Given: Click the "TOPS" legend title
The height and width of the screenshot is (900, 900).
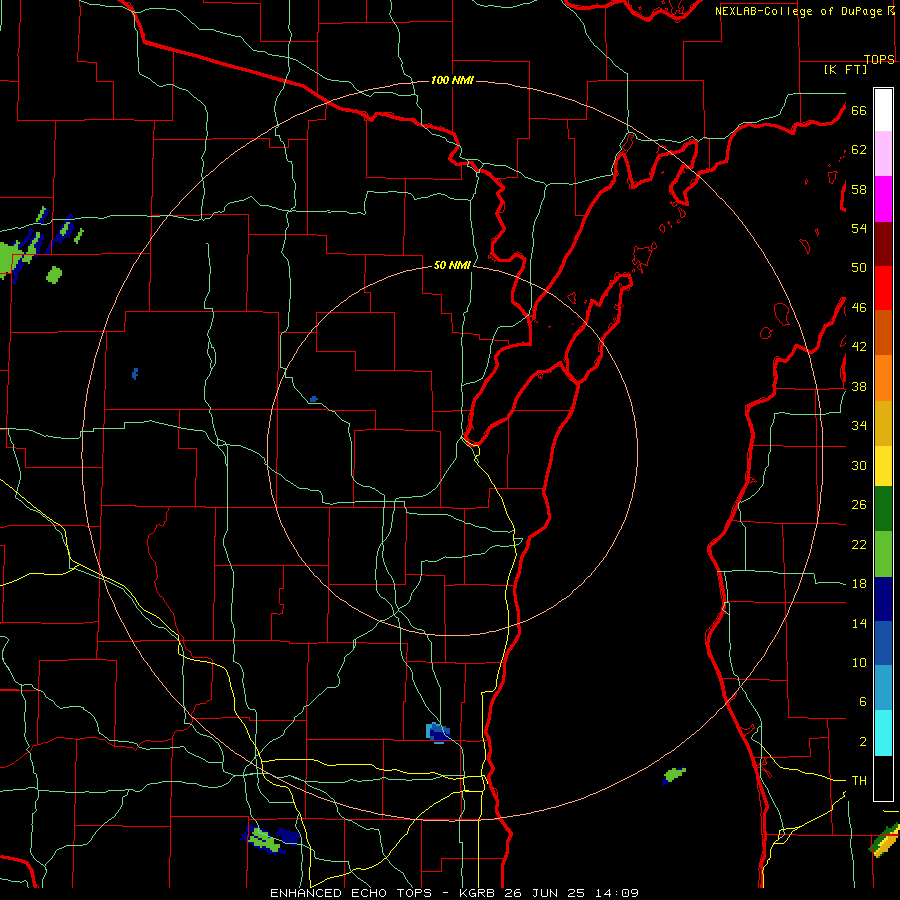Looking at the screenshot, I should click(x=879, y=59).
